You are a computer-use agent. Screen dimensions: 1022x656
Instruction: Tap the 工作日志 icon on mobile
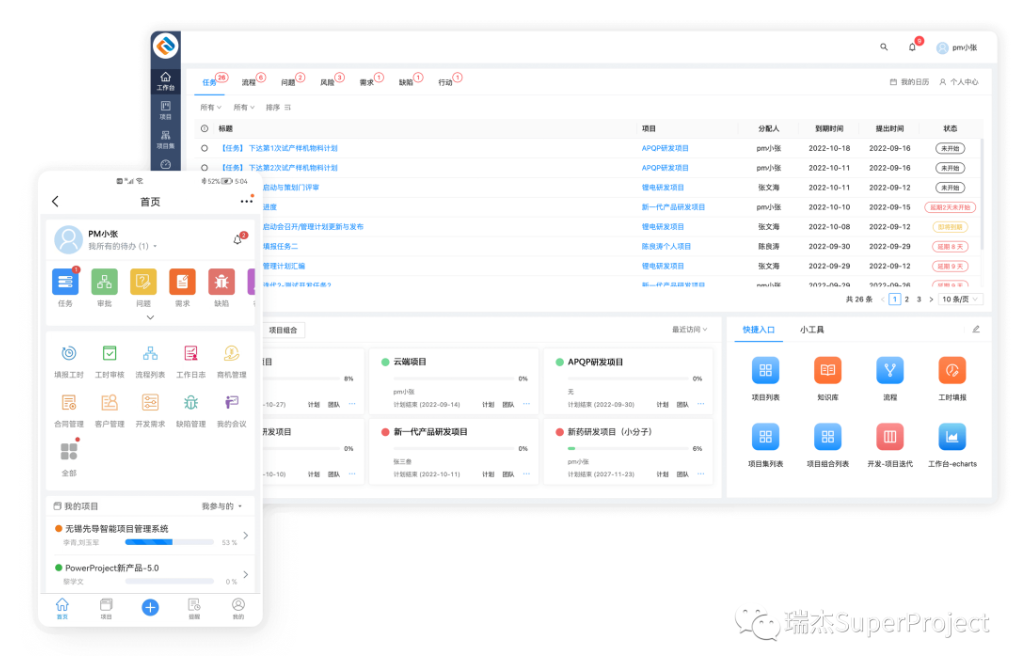point(190,353)
